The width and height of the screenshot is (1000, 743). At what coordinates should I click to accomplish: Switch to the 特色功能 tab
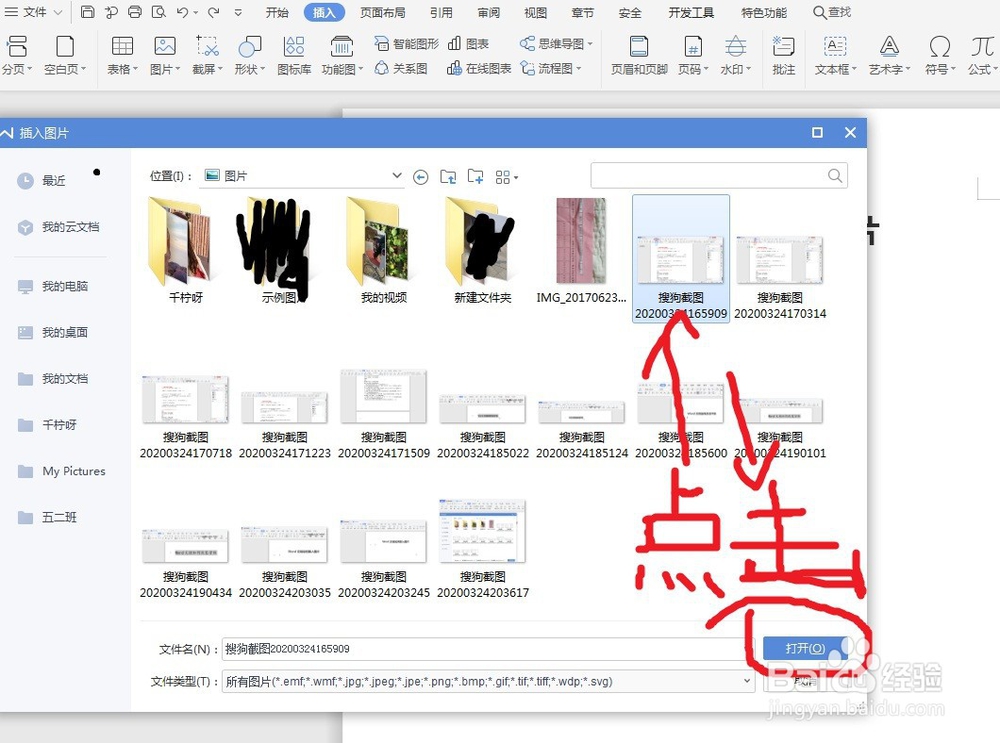[764, 12]
